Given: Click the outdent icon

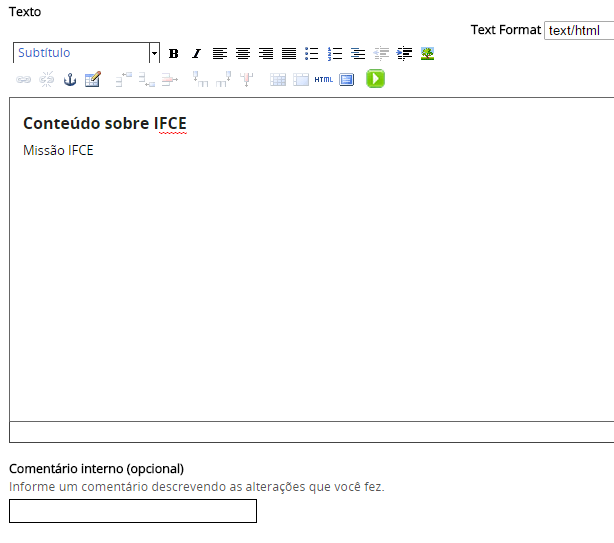Looking at the screenshot, I should coord(381,53).
